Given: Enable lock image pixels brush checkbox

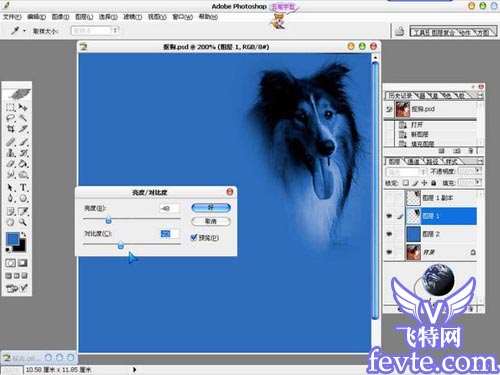Looking at the screenshot, I should pos(415,183).
